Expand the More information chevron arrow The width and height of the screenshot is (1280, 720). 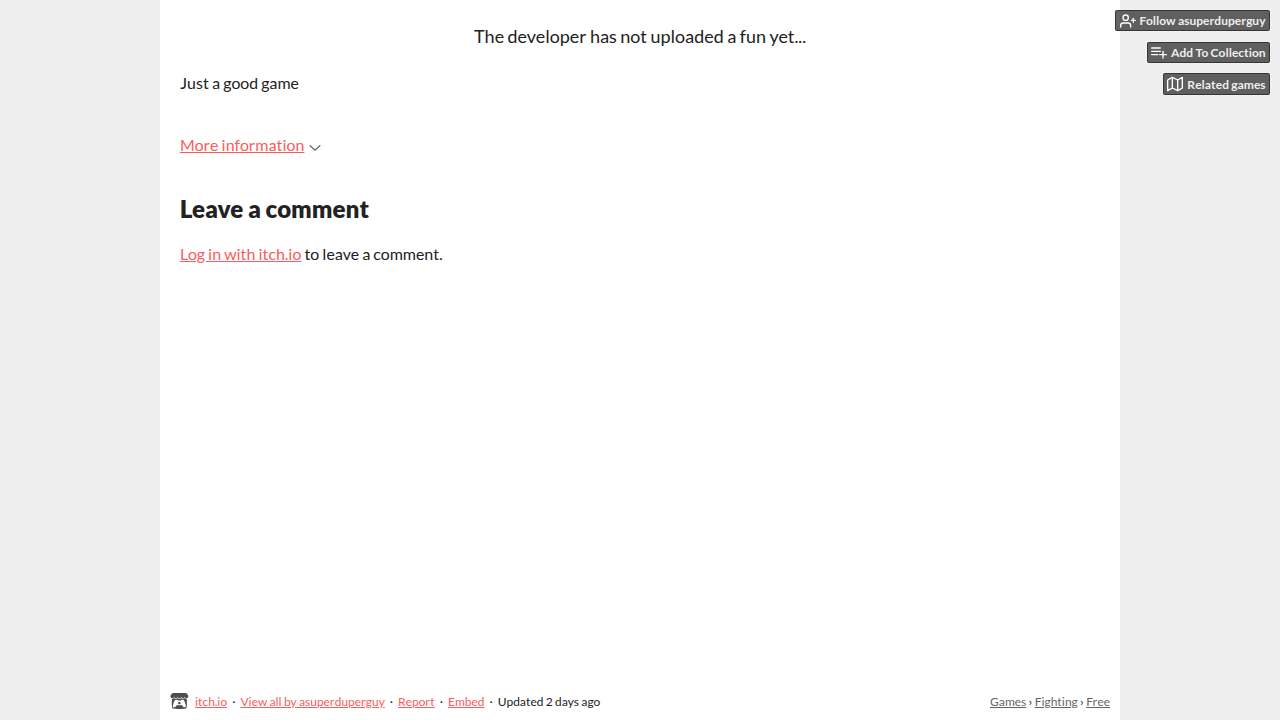pyautogui.click(x=315, y=148)
